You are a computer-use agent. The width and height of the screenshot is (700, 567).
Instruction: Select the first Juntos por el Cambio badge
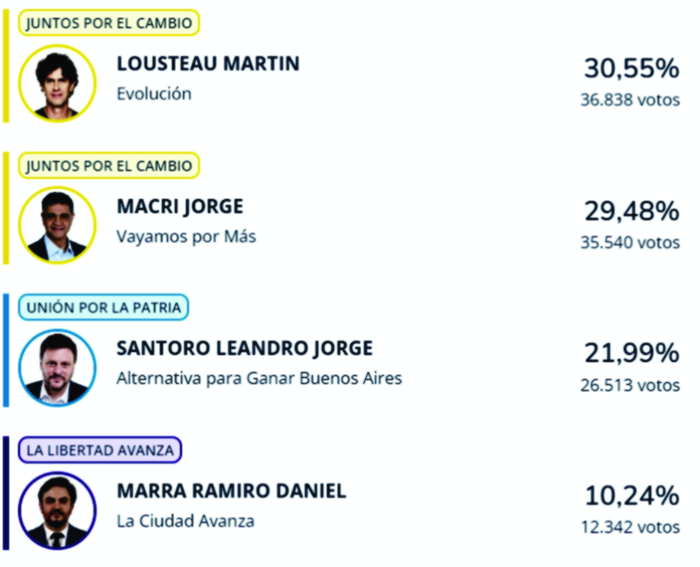coord(109,23)
